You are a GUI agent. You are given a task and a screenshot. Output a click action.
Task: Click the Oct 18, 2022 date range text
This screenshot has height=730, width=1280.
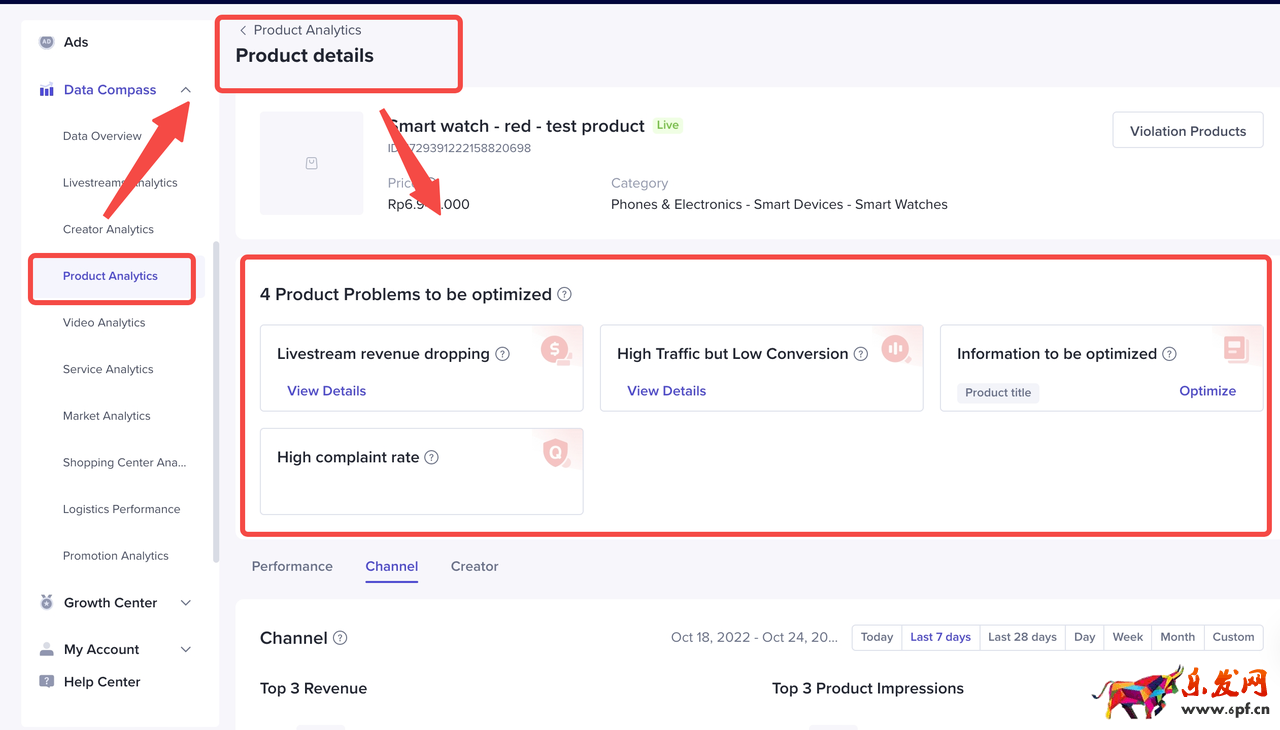755,637
